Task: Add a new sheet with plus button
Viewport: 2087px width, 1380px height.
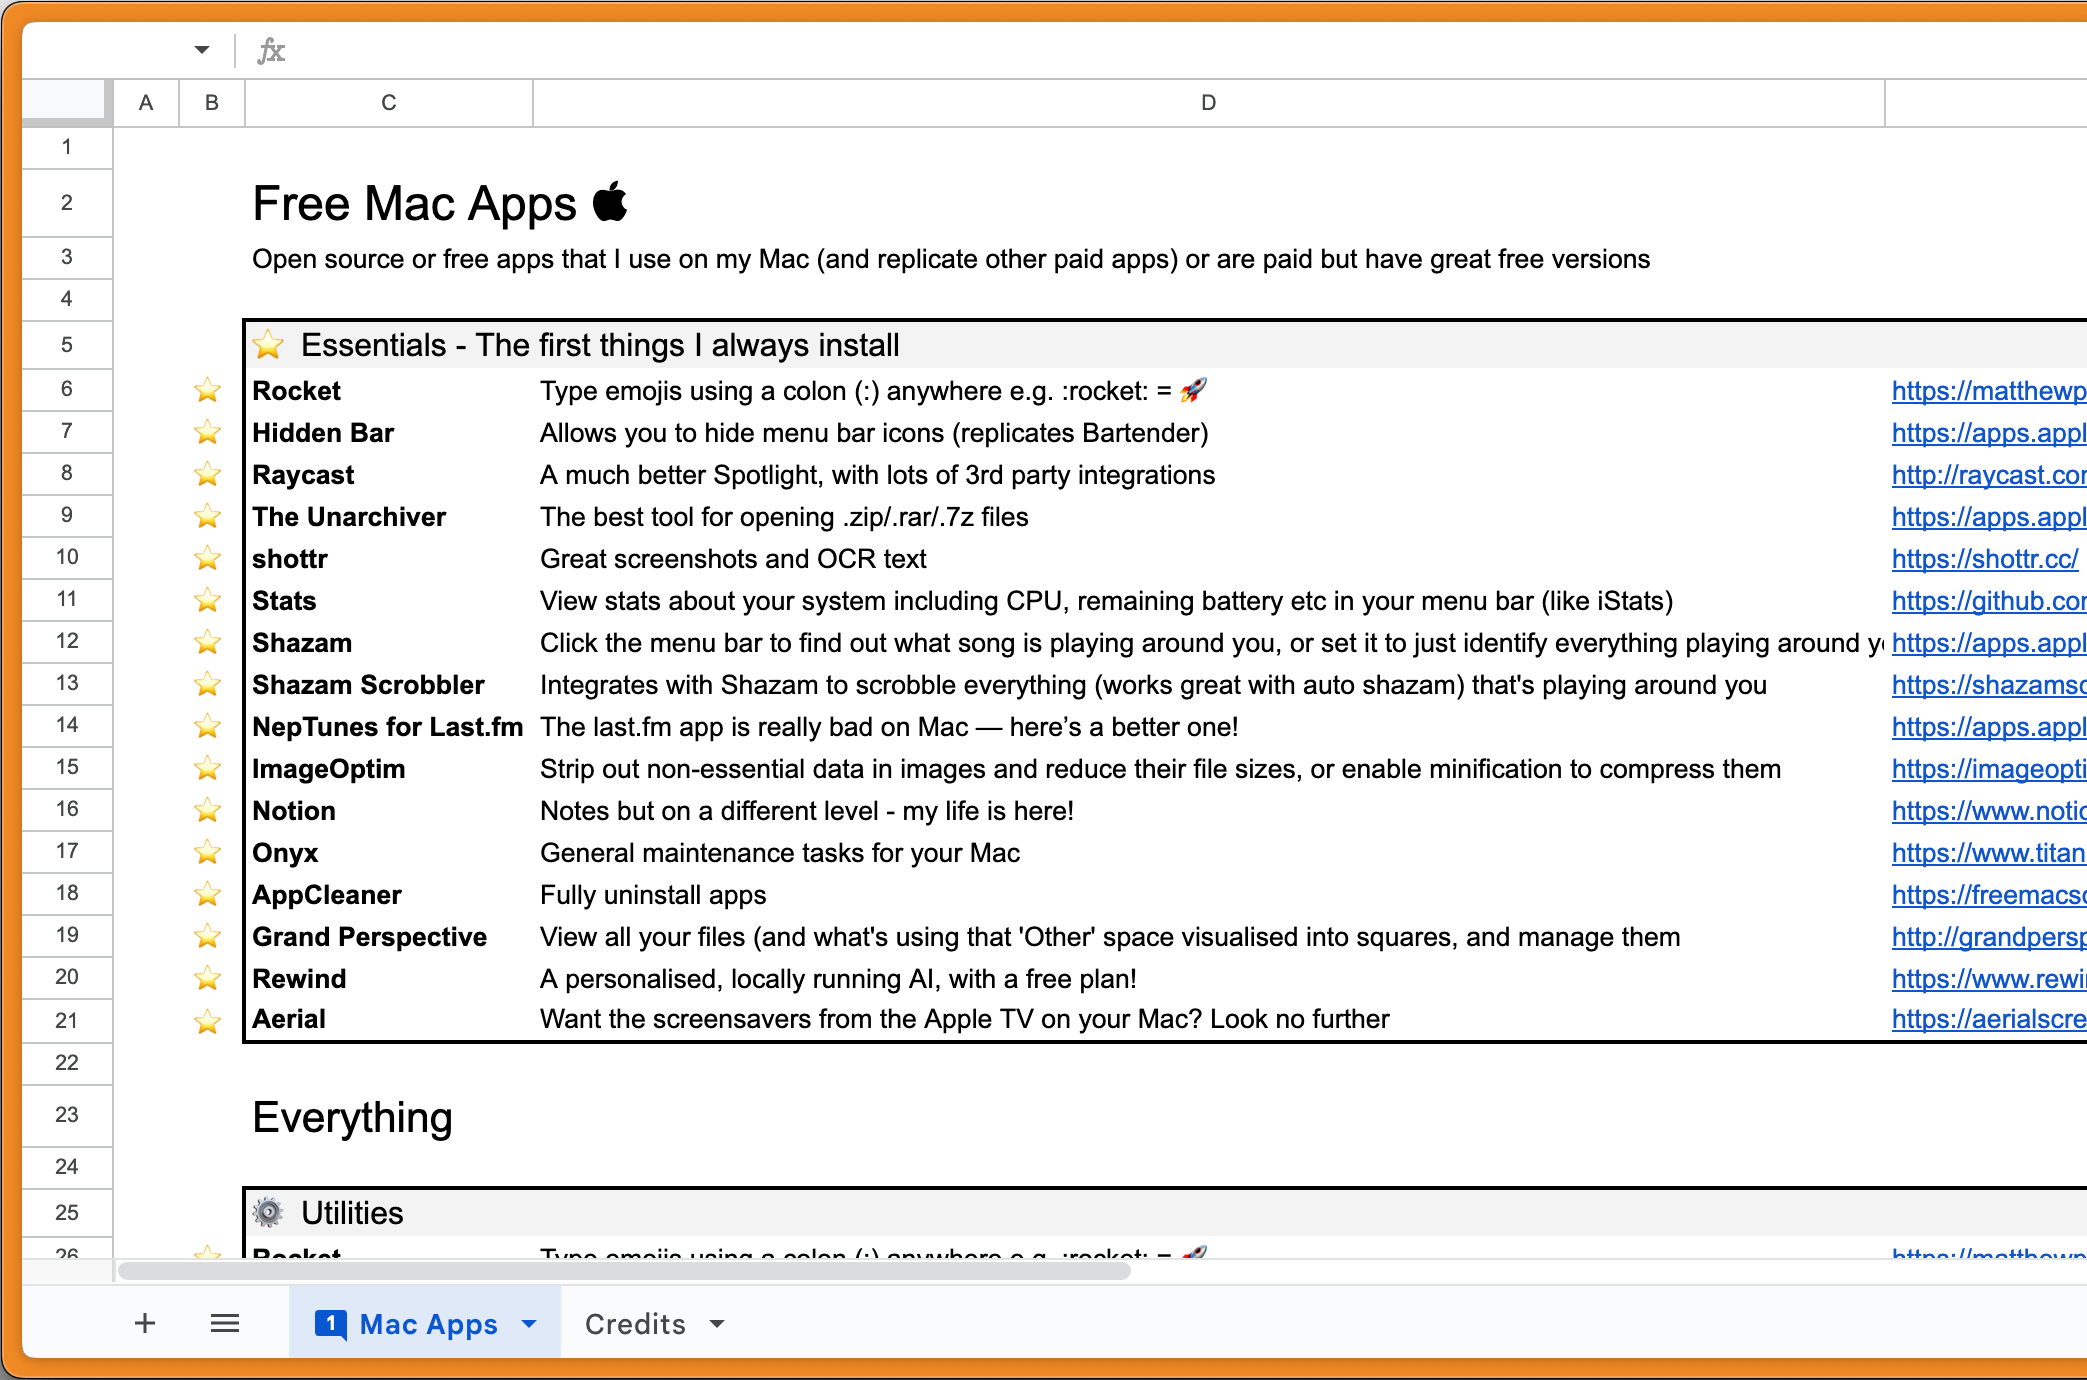Action: [145, 1323]
